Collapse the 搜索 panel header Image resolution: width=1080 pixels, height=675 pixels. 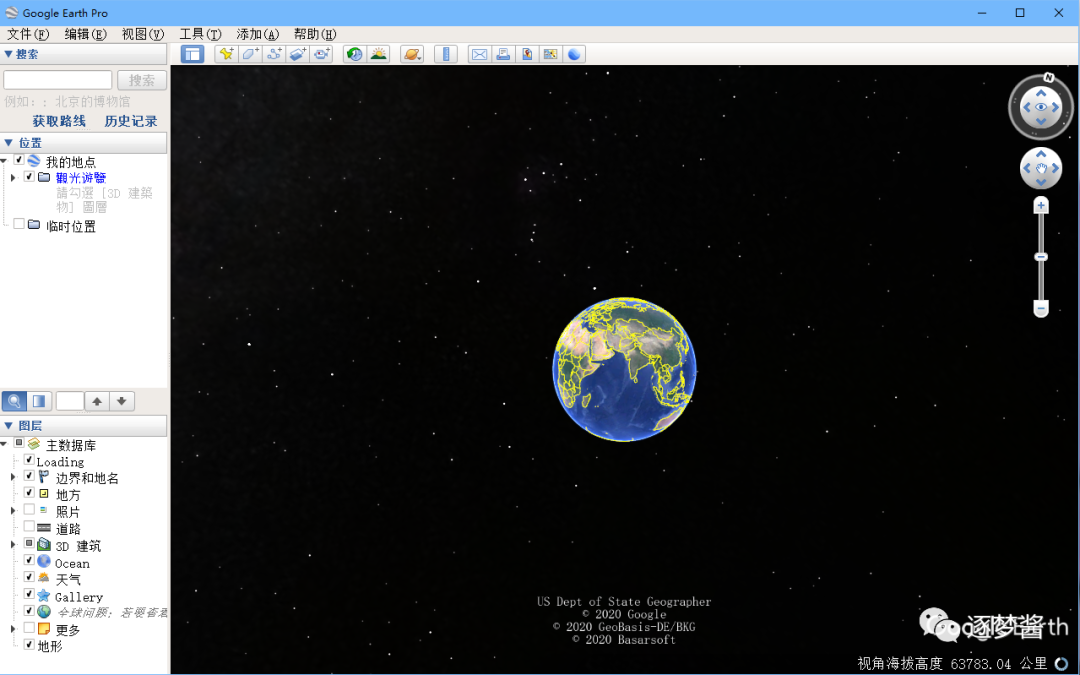click(x=83, y=54)
